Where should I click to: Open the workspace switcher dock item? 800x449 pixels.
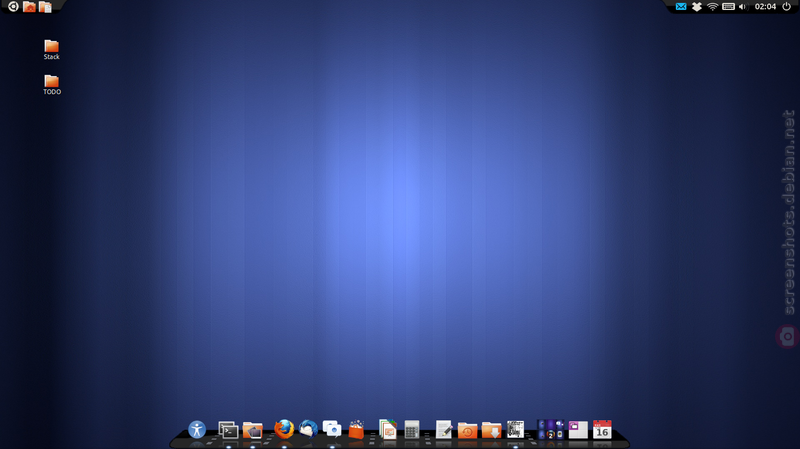551,429
